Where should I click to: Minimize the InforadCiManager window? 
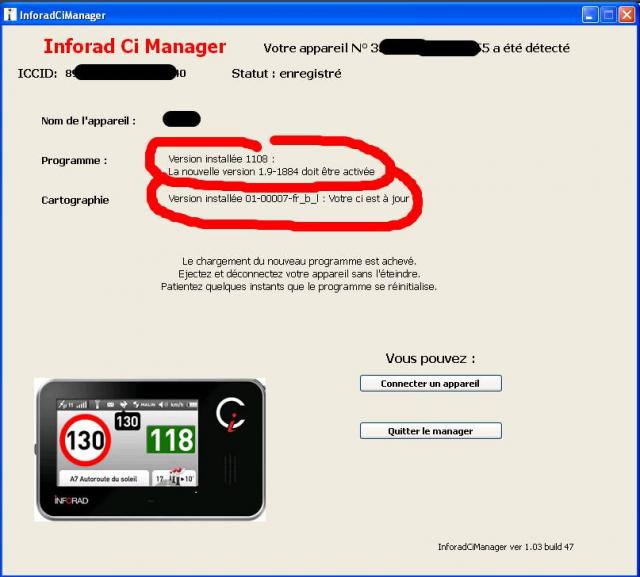point(589,15)
